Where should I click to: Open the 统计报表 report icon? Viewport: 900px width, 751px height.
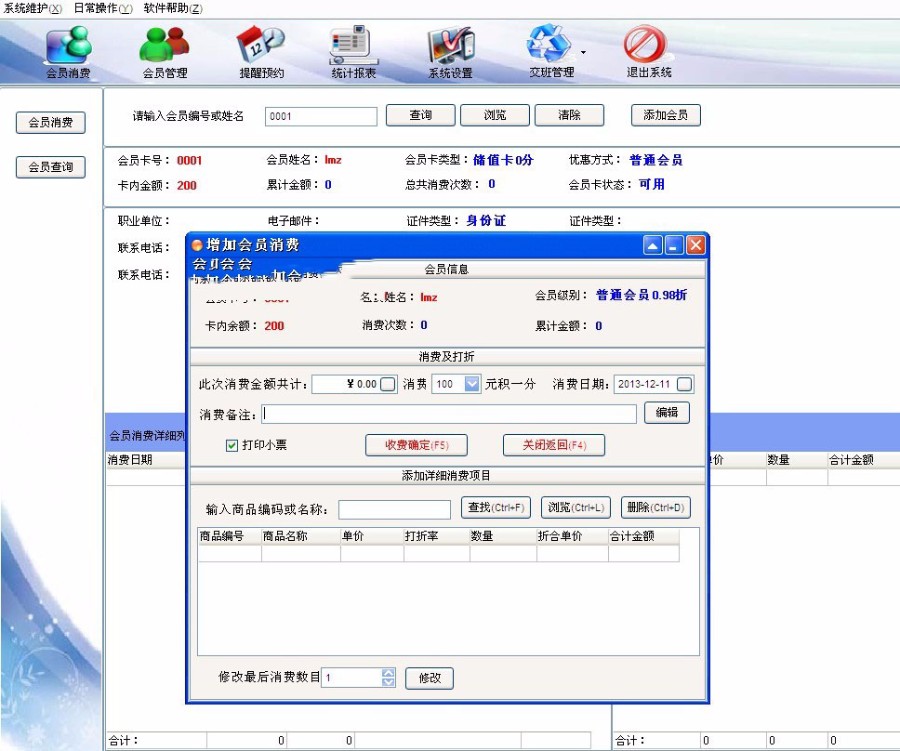pos(354,52)
